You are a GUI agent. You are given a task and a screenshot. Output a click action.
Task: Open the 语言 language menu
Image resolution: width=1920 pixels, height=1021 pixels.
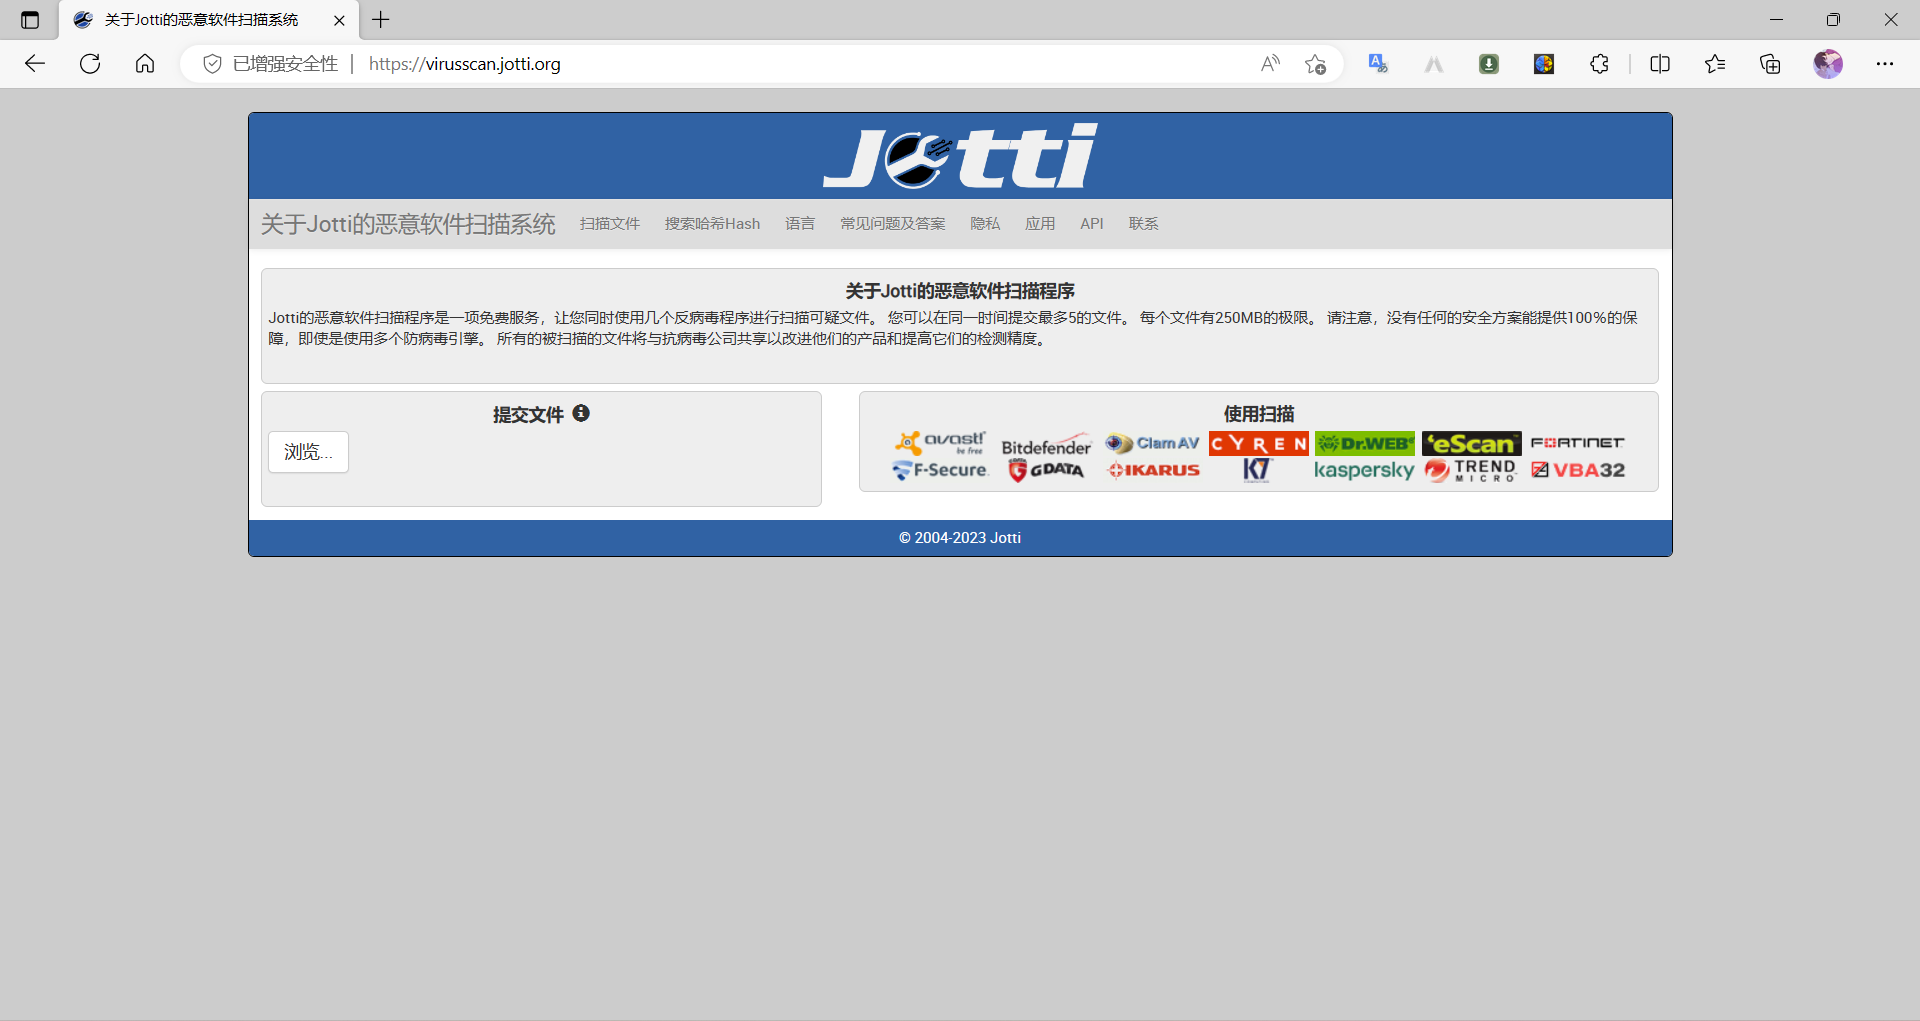pyautogui.click(x=799, y=224)
